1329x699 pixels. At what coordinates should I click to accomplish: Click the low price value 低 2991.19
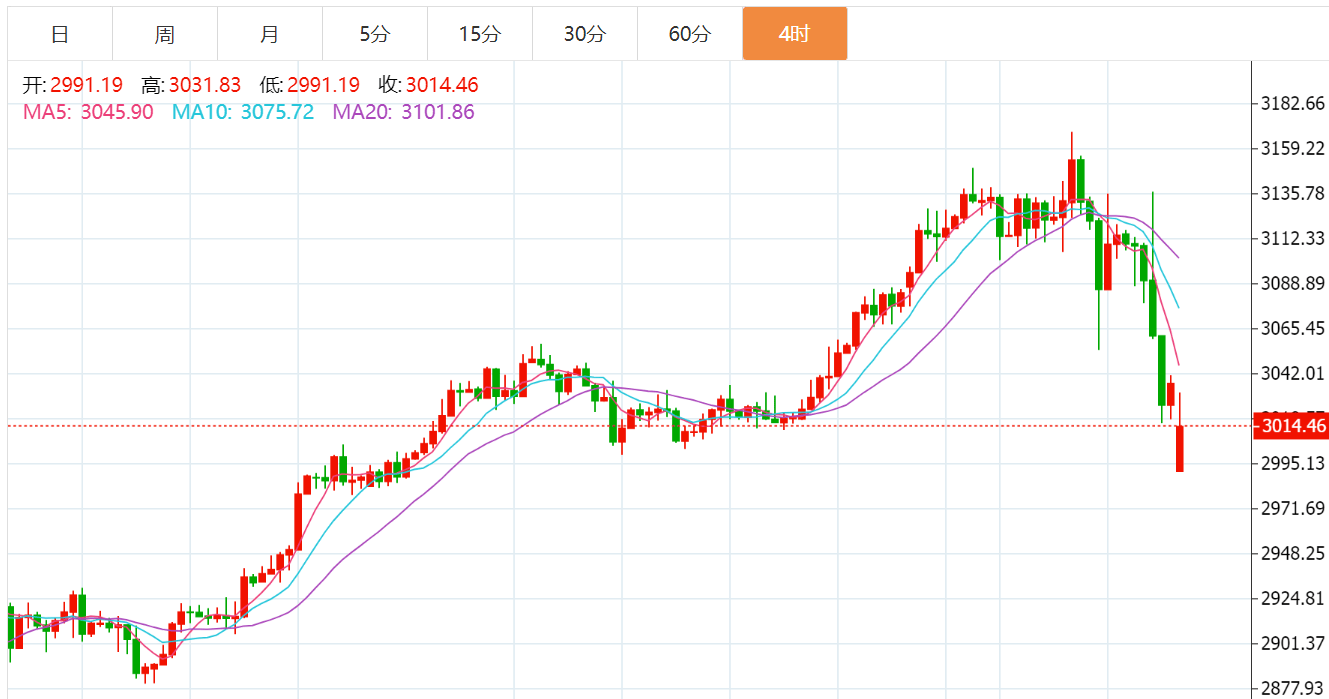[x=323, y=86]
